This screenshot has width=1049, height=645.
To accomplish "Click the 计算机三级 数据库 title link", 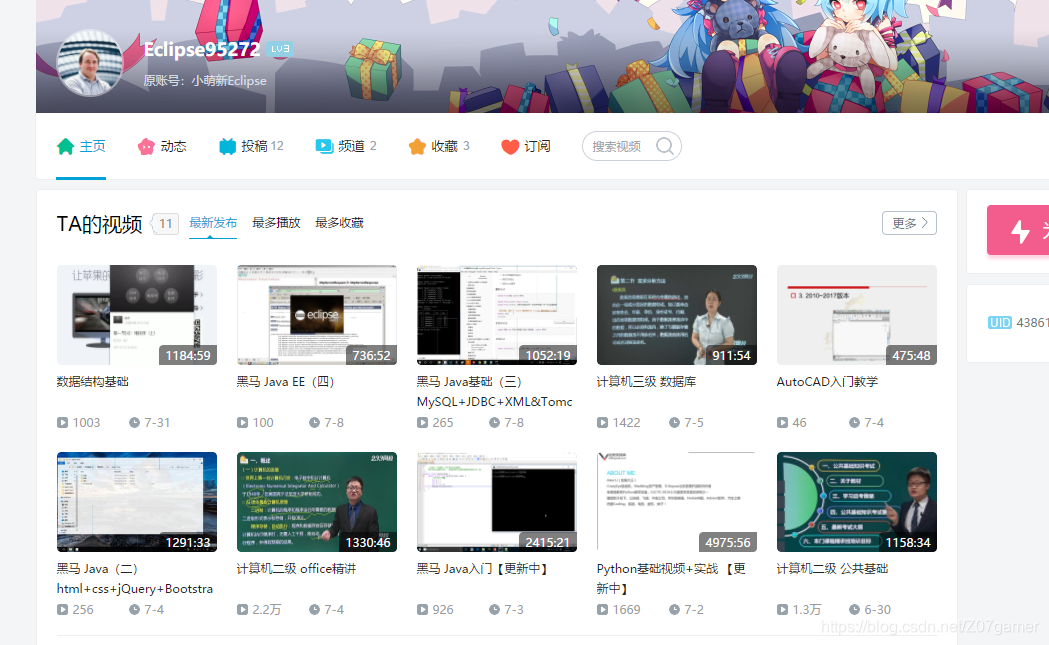I will (x=646, y=381).
